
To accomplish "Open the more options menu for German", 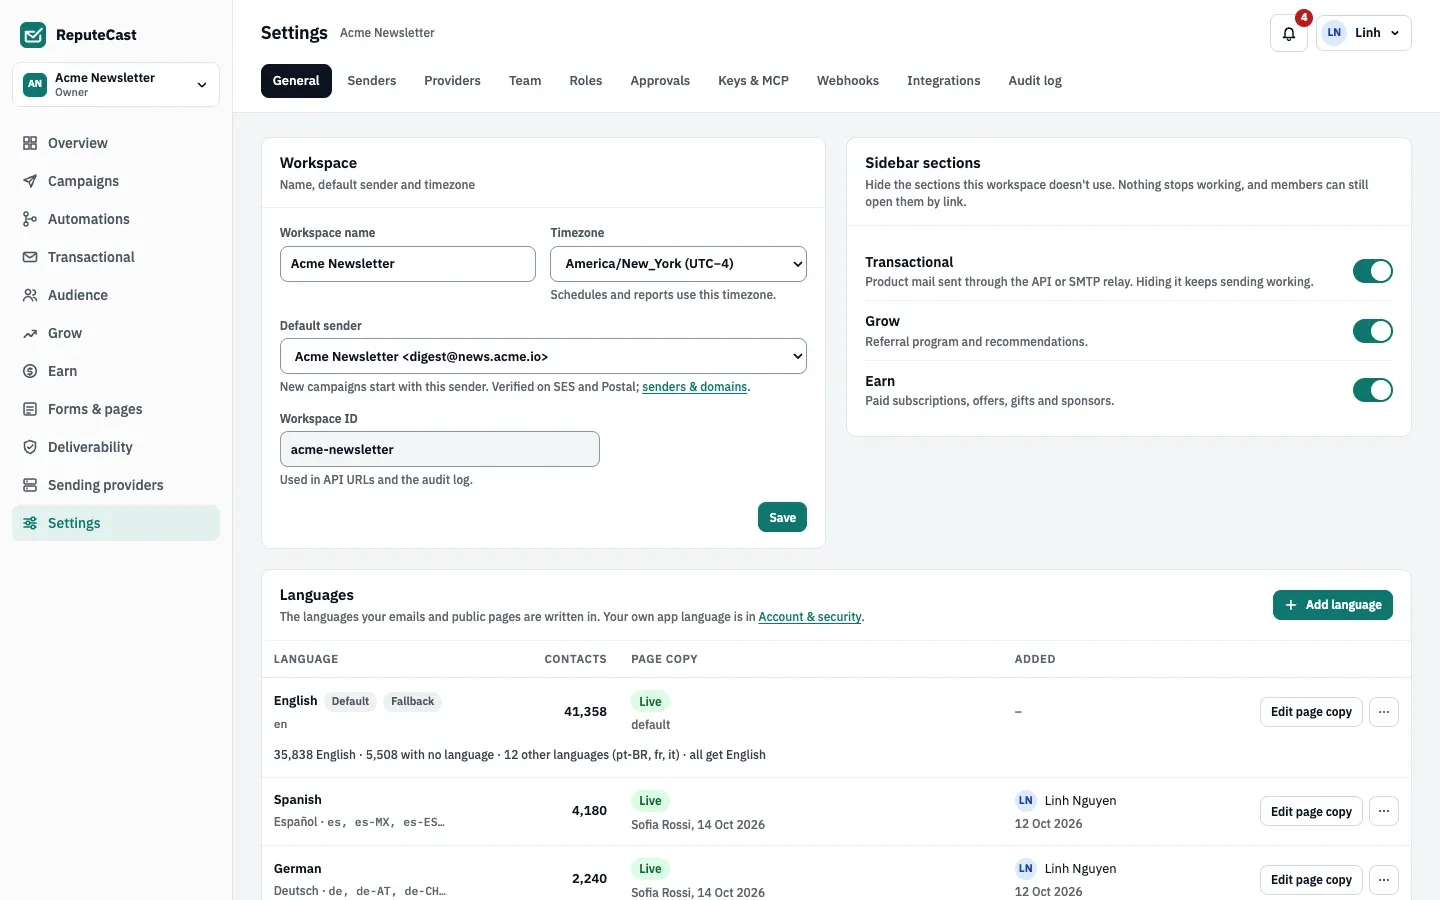I will click(1383, 880).
